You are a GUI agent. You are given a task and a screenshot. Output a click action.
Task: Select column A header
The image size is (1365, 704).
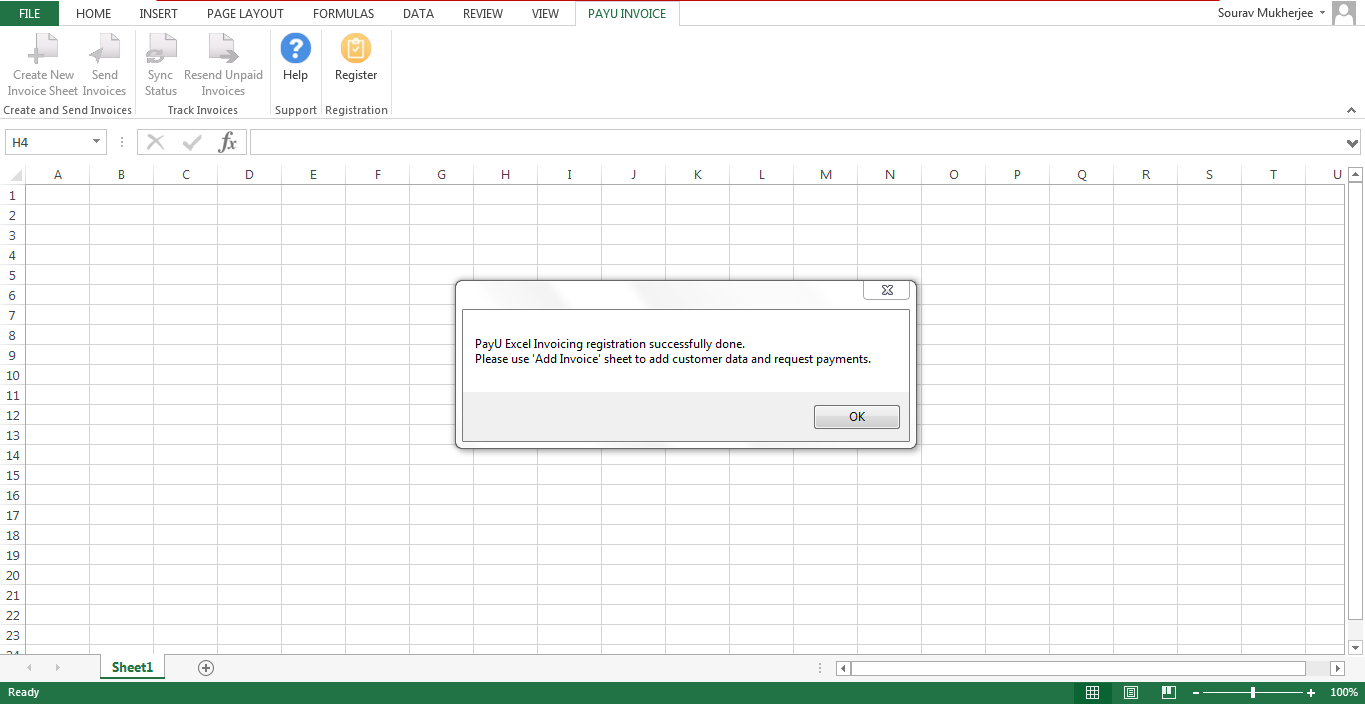coord(58,175)
